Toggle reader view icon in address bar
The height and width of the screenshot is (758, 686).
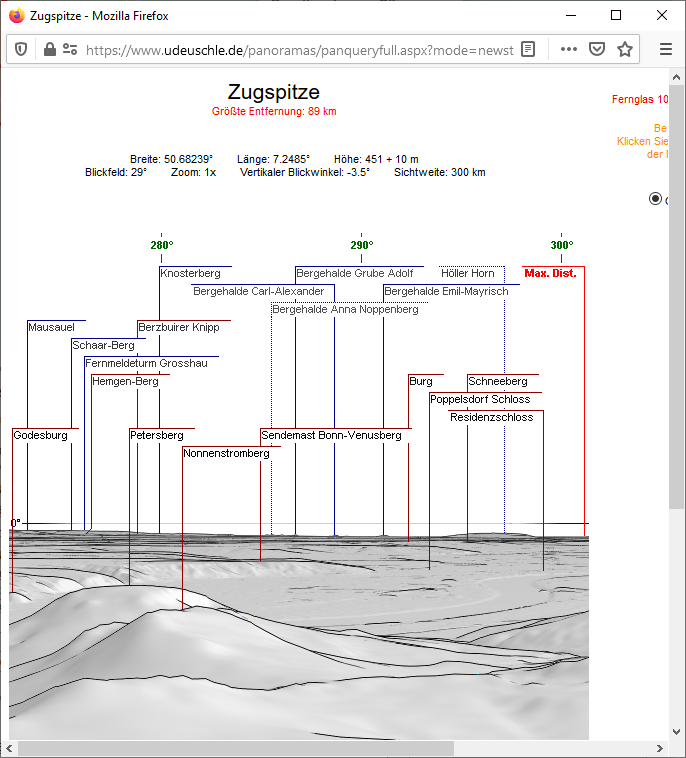click(x=528, y=49)
